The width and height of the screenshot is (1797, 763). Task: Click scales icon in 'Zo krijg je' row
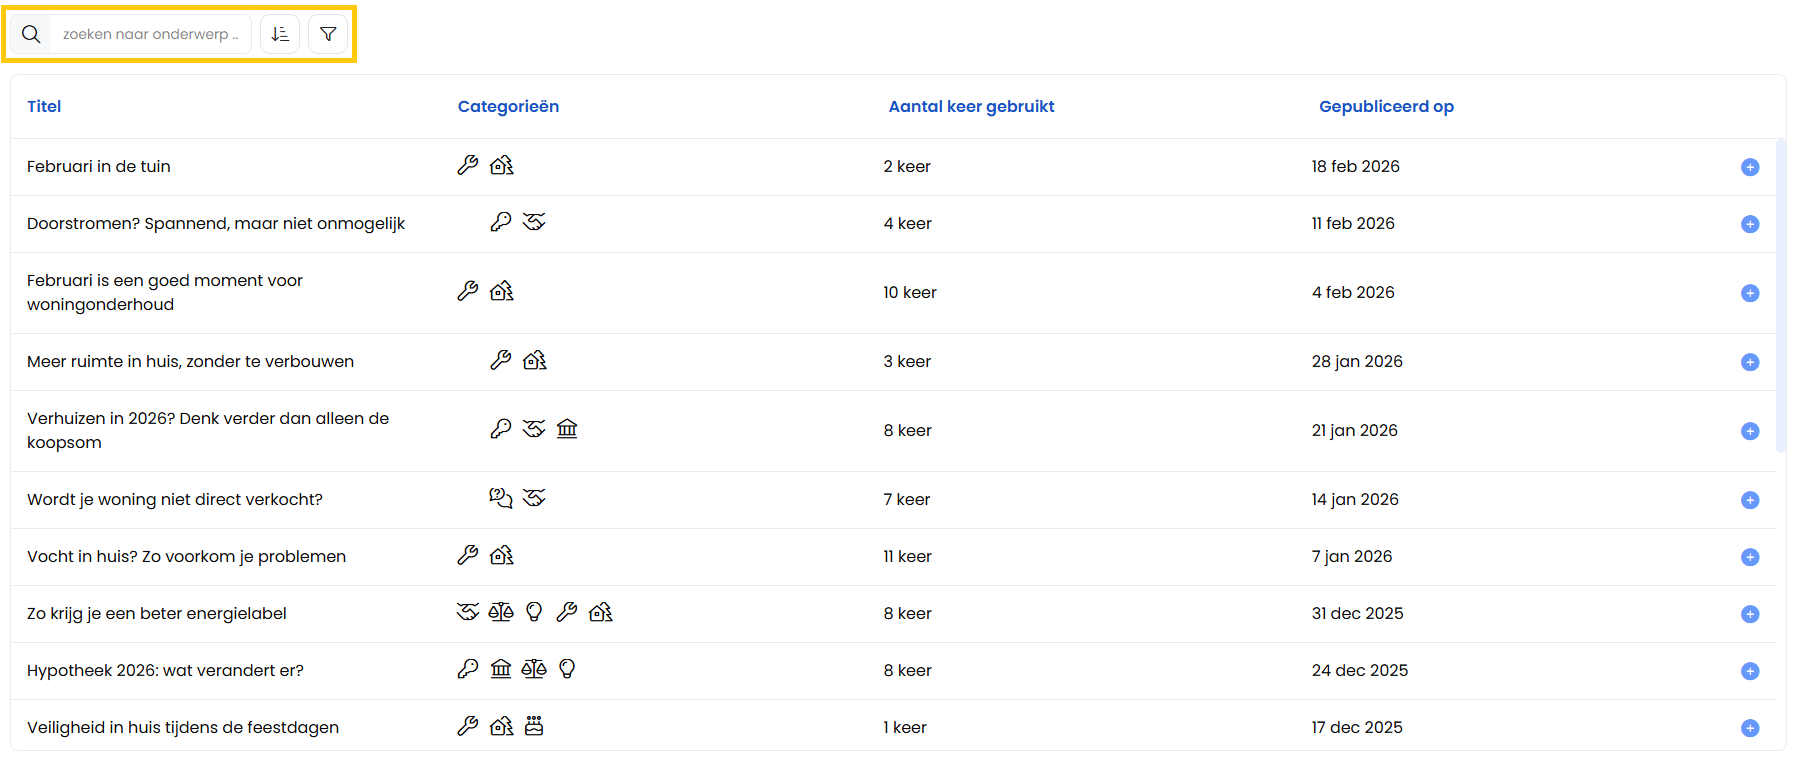pyautogui.click(x=501, y=612)
